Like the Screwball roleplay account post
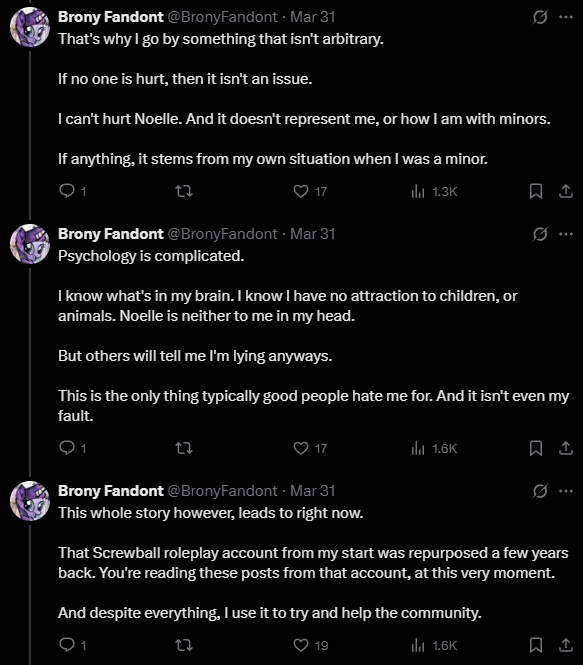 point(311,645)
